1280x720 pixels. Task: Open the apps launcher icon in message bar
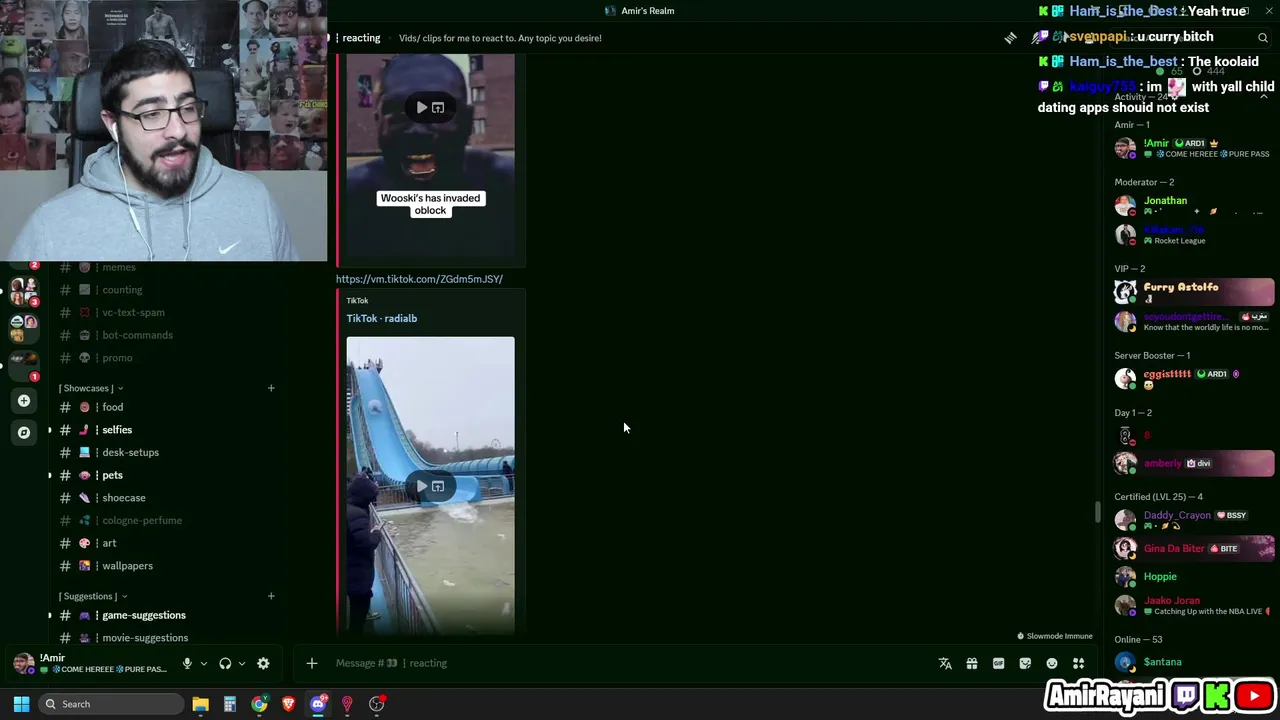click(1078, 663)
